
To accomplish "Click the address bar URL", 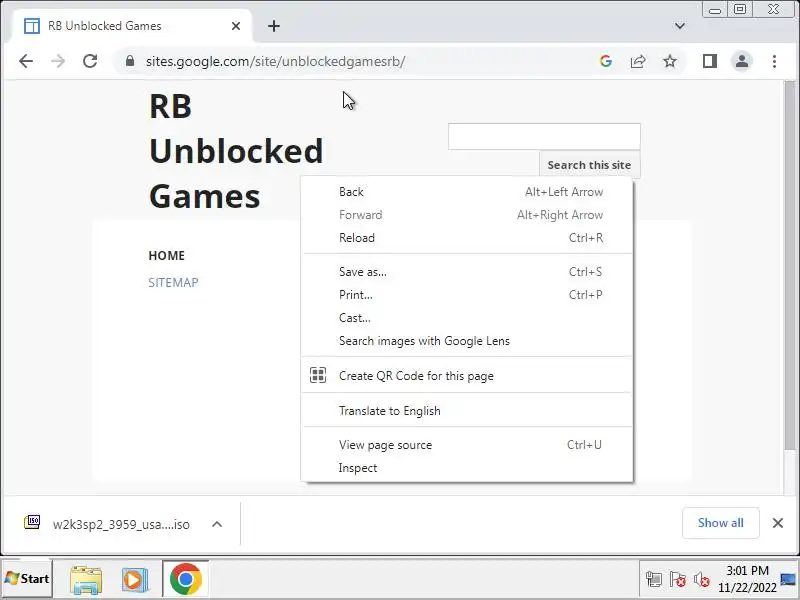I will pos(276,61).
